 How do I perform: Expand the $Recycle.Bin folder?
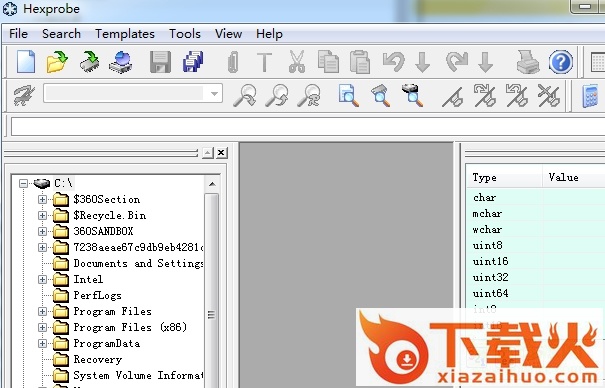pos(42,215)
